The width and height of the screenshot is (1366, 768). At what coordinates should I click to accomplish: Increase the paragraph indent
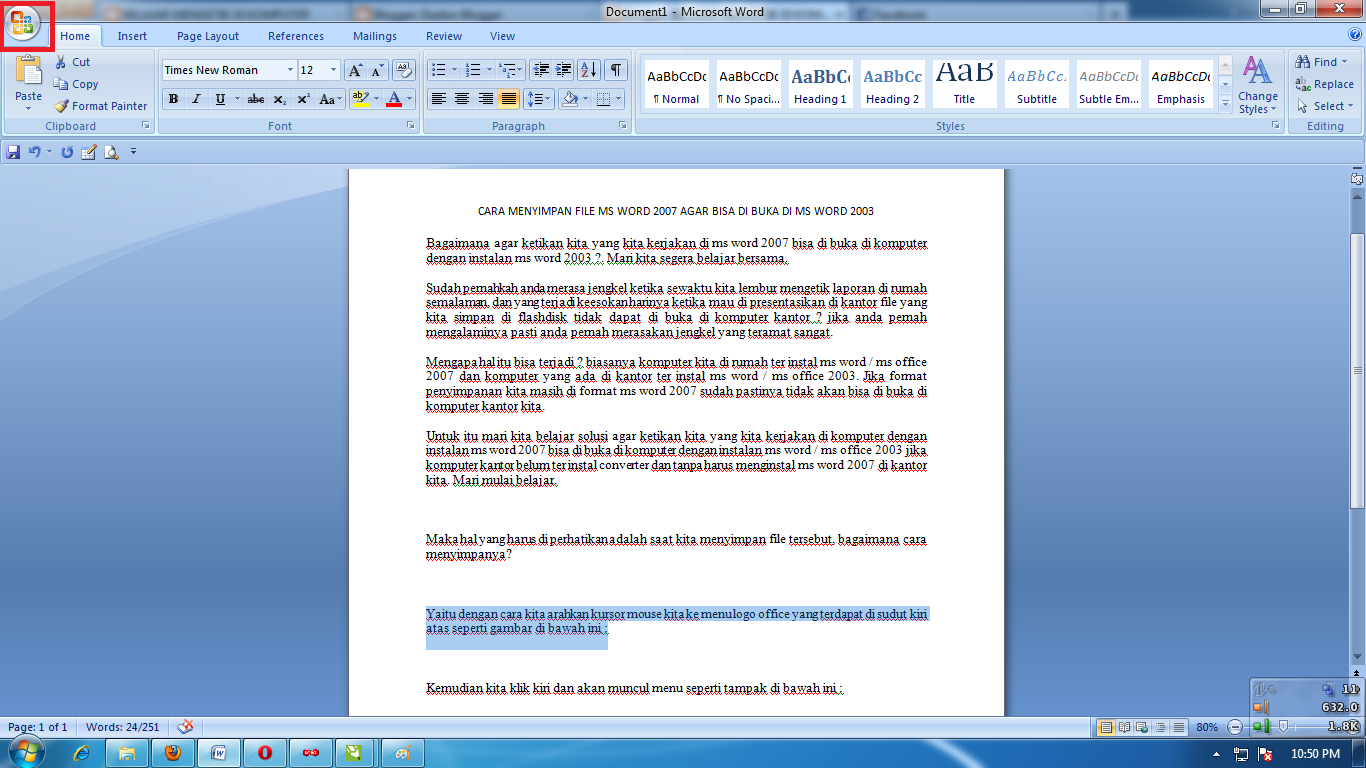pos(565,70)
